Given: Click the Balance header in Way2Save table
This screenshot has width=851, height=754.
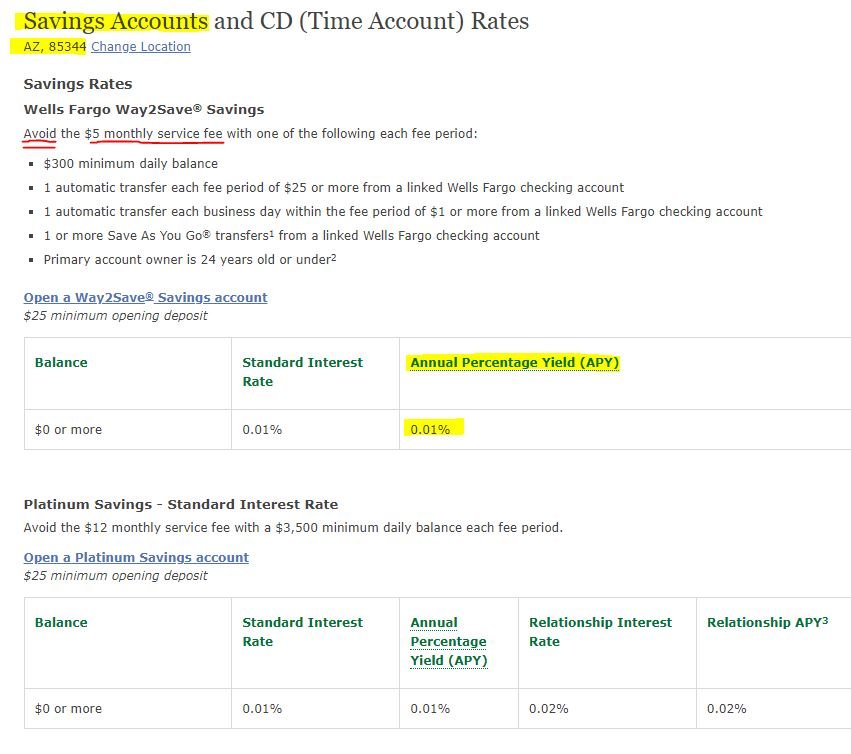Looking at the screenshot, I should (61, 363).
